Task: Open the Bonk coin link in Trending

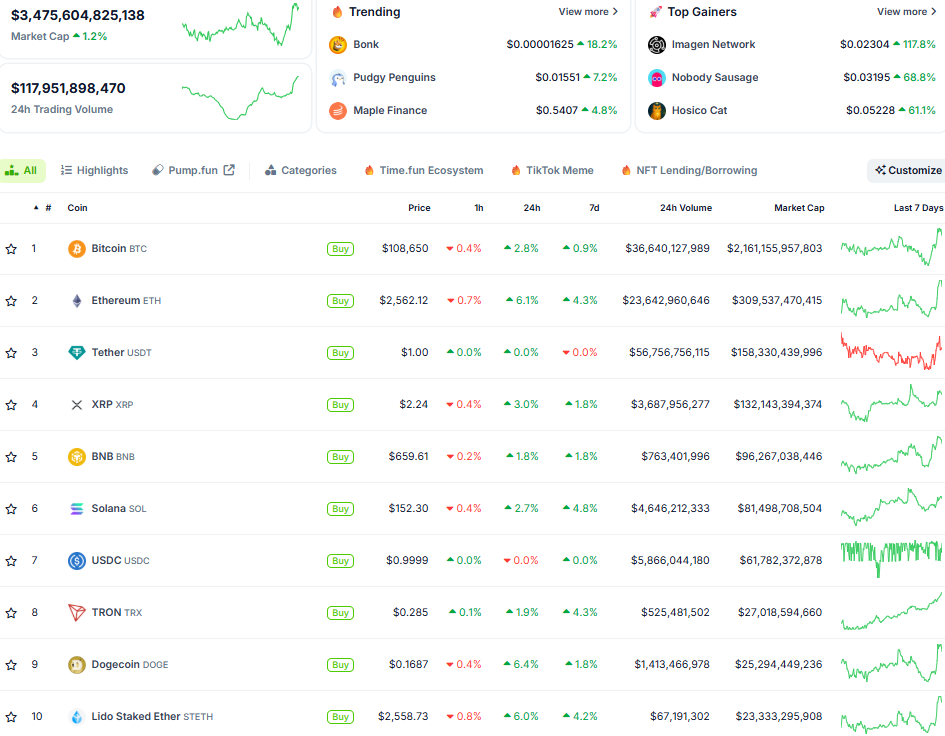Action: [366, 44]
